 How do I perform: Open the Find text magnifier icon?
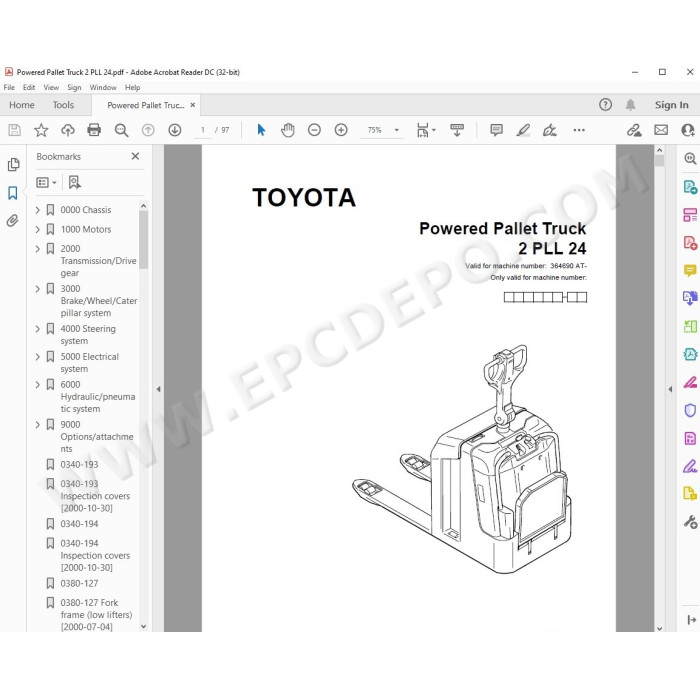121,130
